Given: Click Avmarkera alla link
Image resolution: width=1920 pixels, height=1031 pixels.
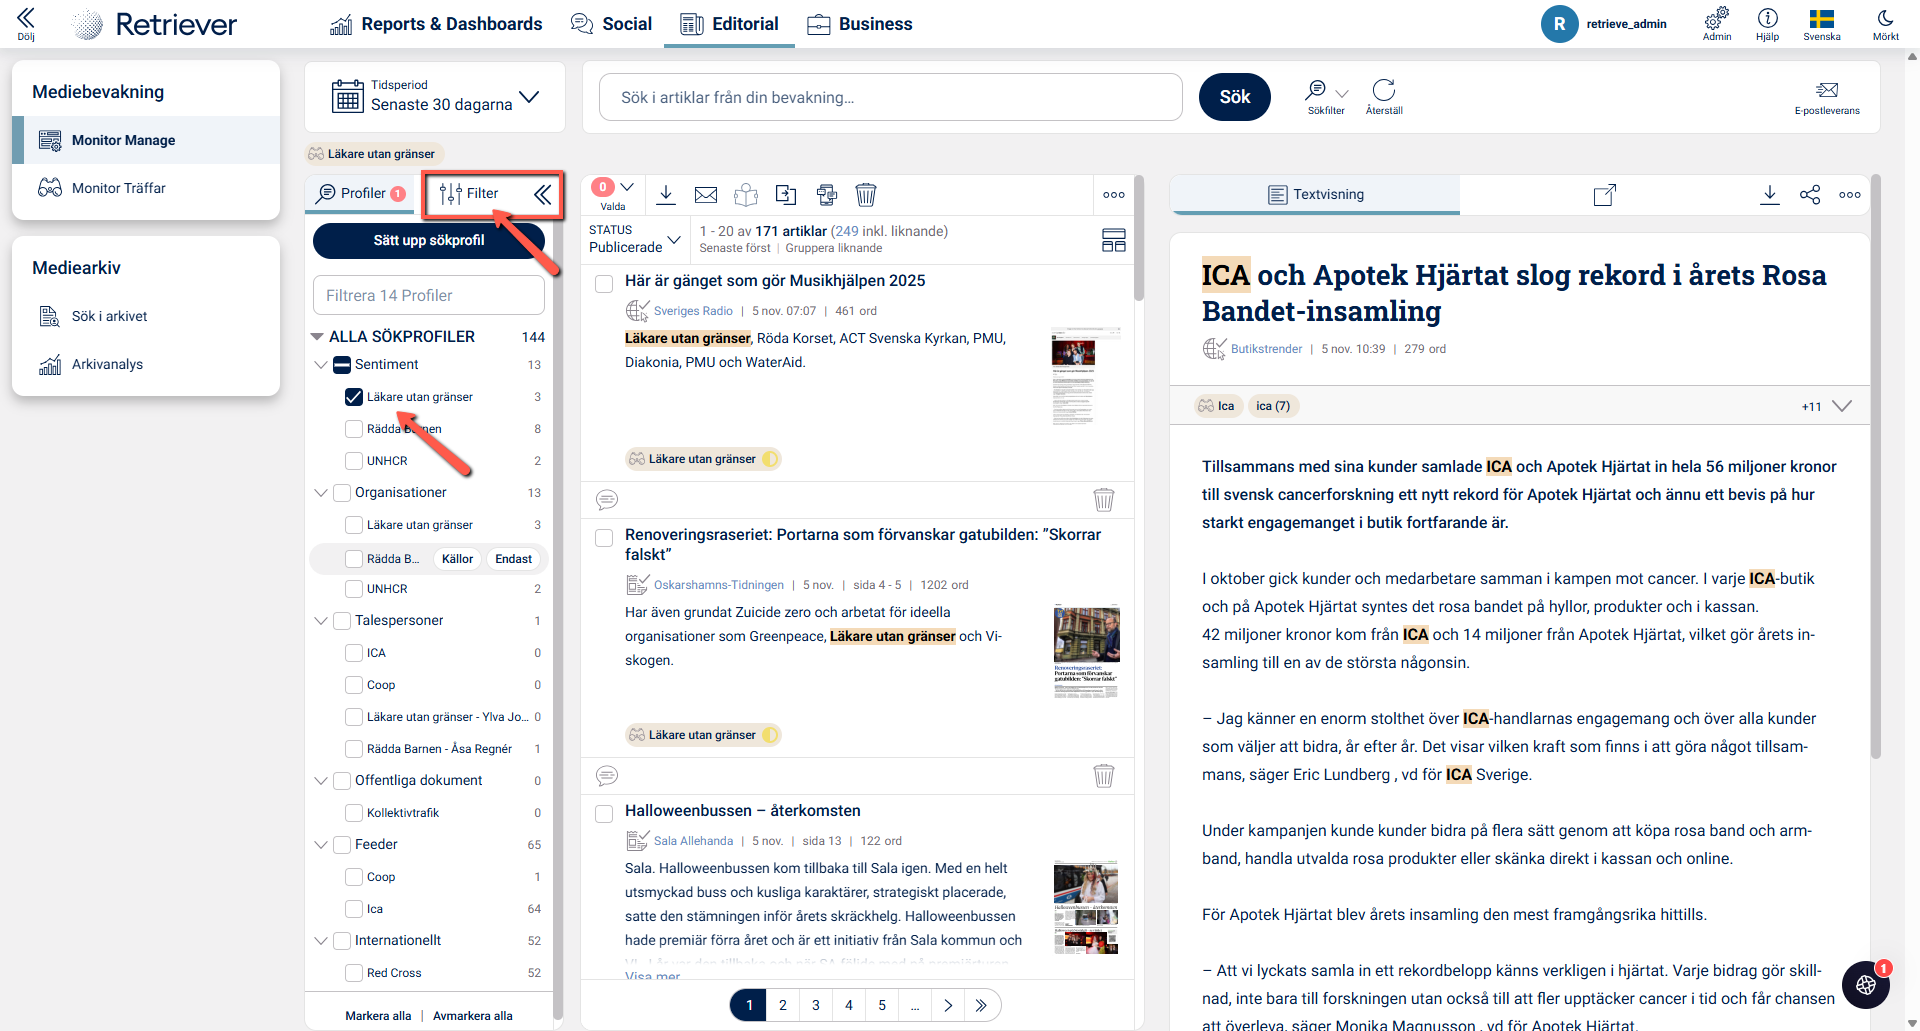Looking at the screenshot, I should [x=473, y=1016].
